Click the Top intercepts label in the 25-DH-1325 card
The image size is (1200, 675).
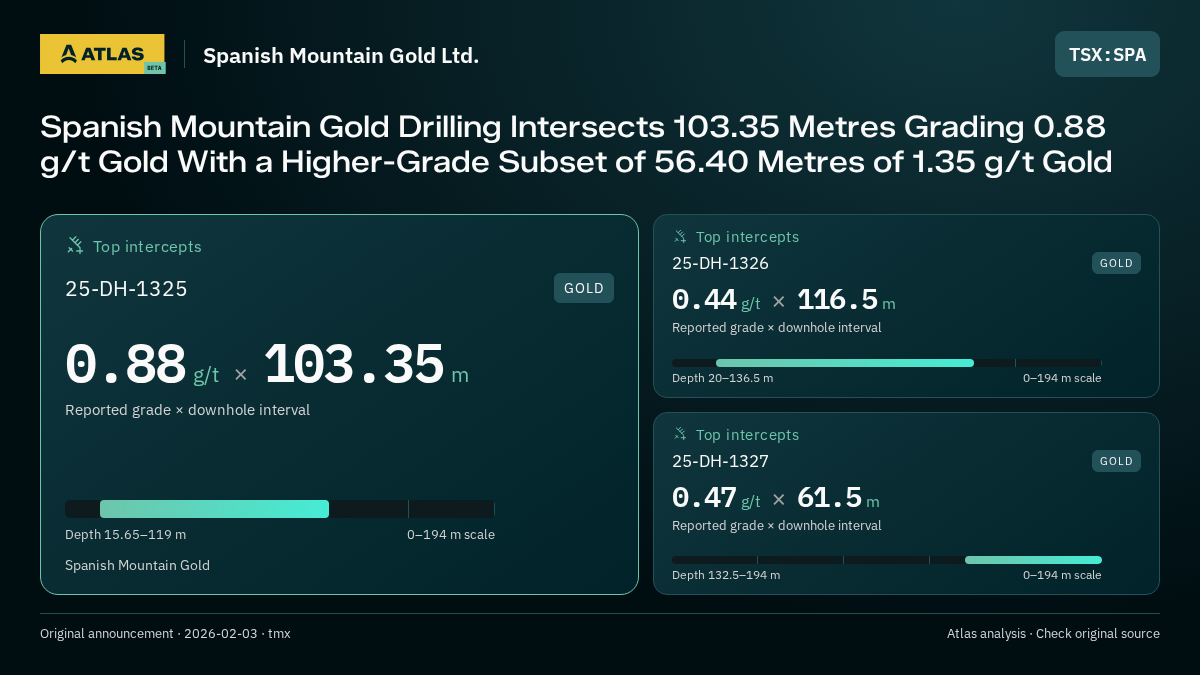click(147, 246)
